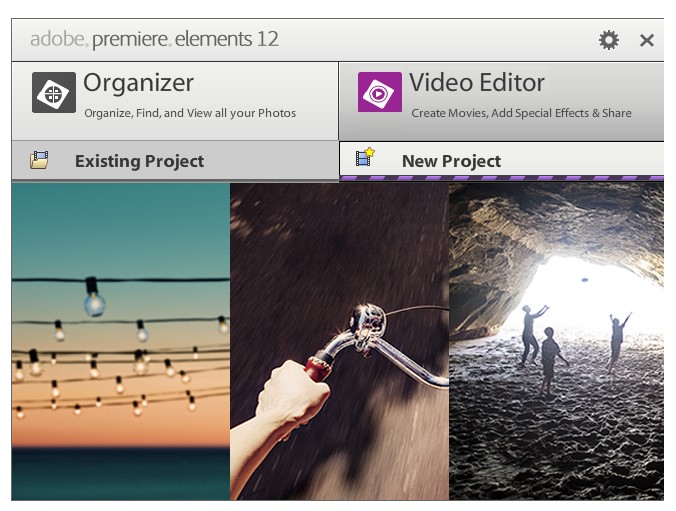This screenshot has height=511, width=676.
Task: Click 'Create Movies, Add Special Effects & Share'
Action: pos(521,113)
